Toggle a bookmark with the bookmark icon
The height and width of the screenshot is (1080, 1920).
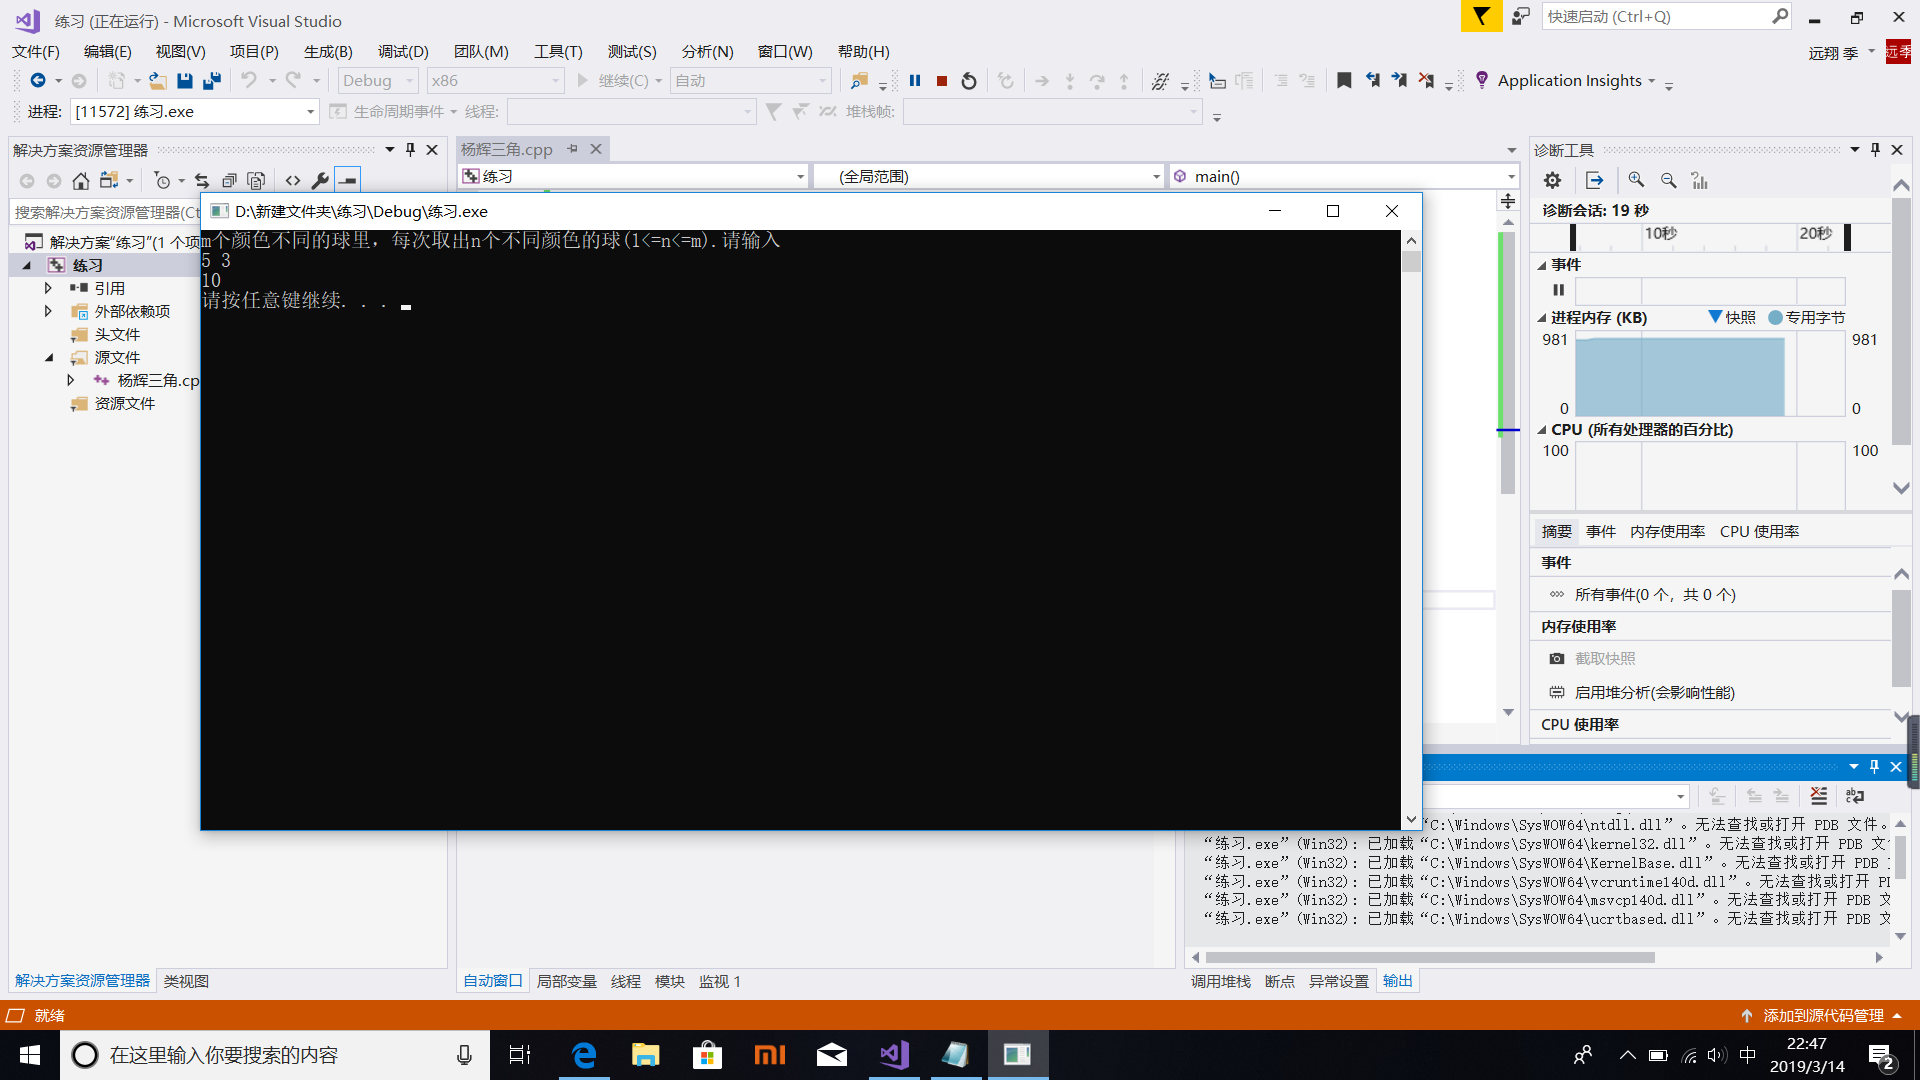click(x=1344, y=81)
